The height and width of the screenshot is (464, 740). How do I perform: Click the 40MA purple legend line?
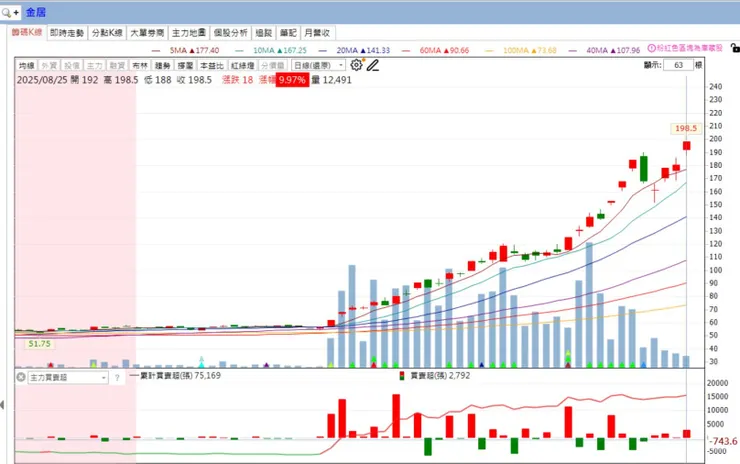(572, 51)
